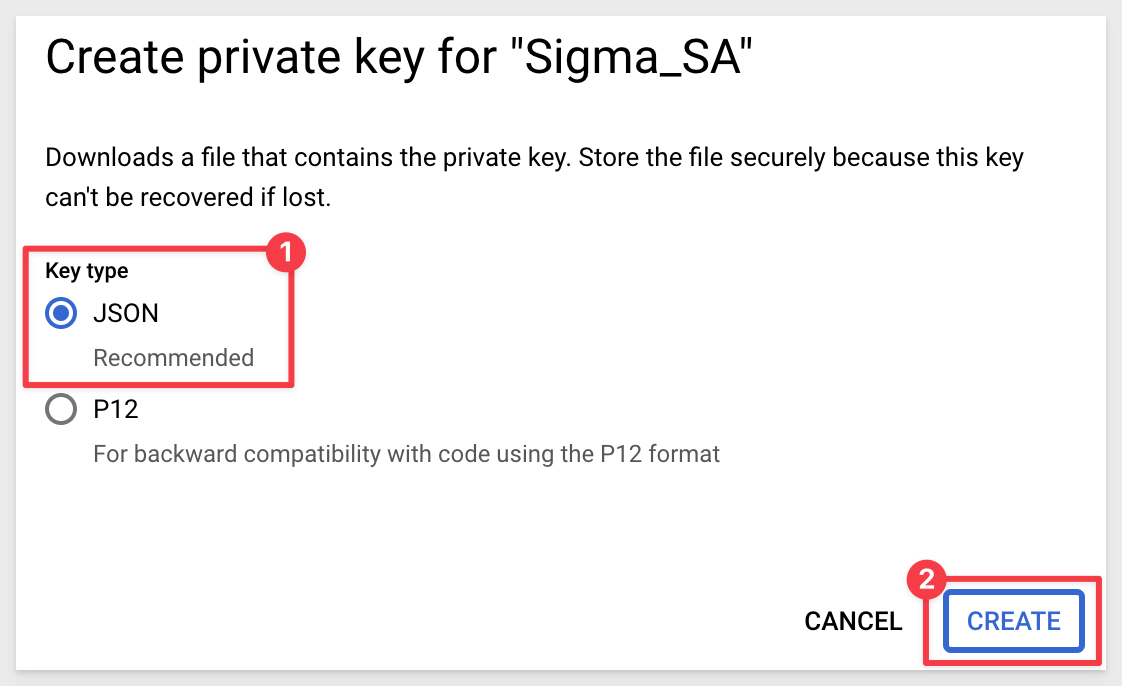Click the CREATE button

coord(1013,621)
